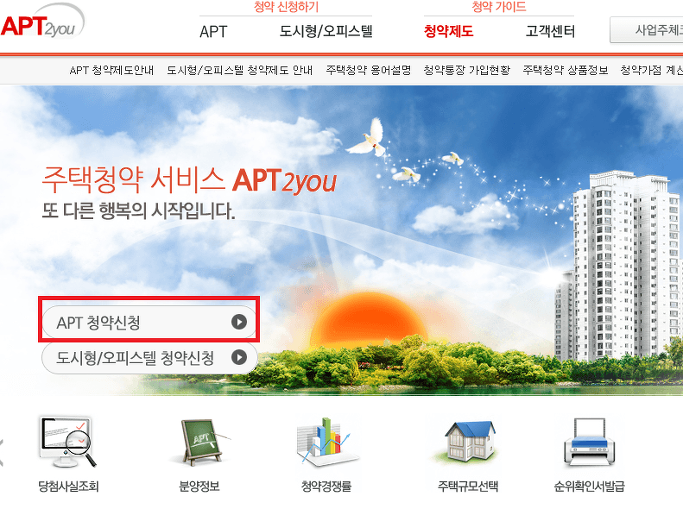
Task: Click the APT 청약신청 button
Action: pos(149,322)
